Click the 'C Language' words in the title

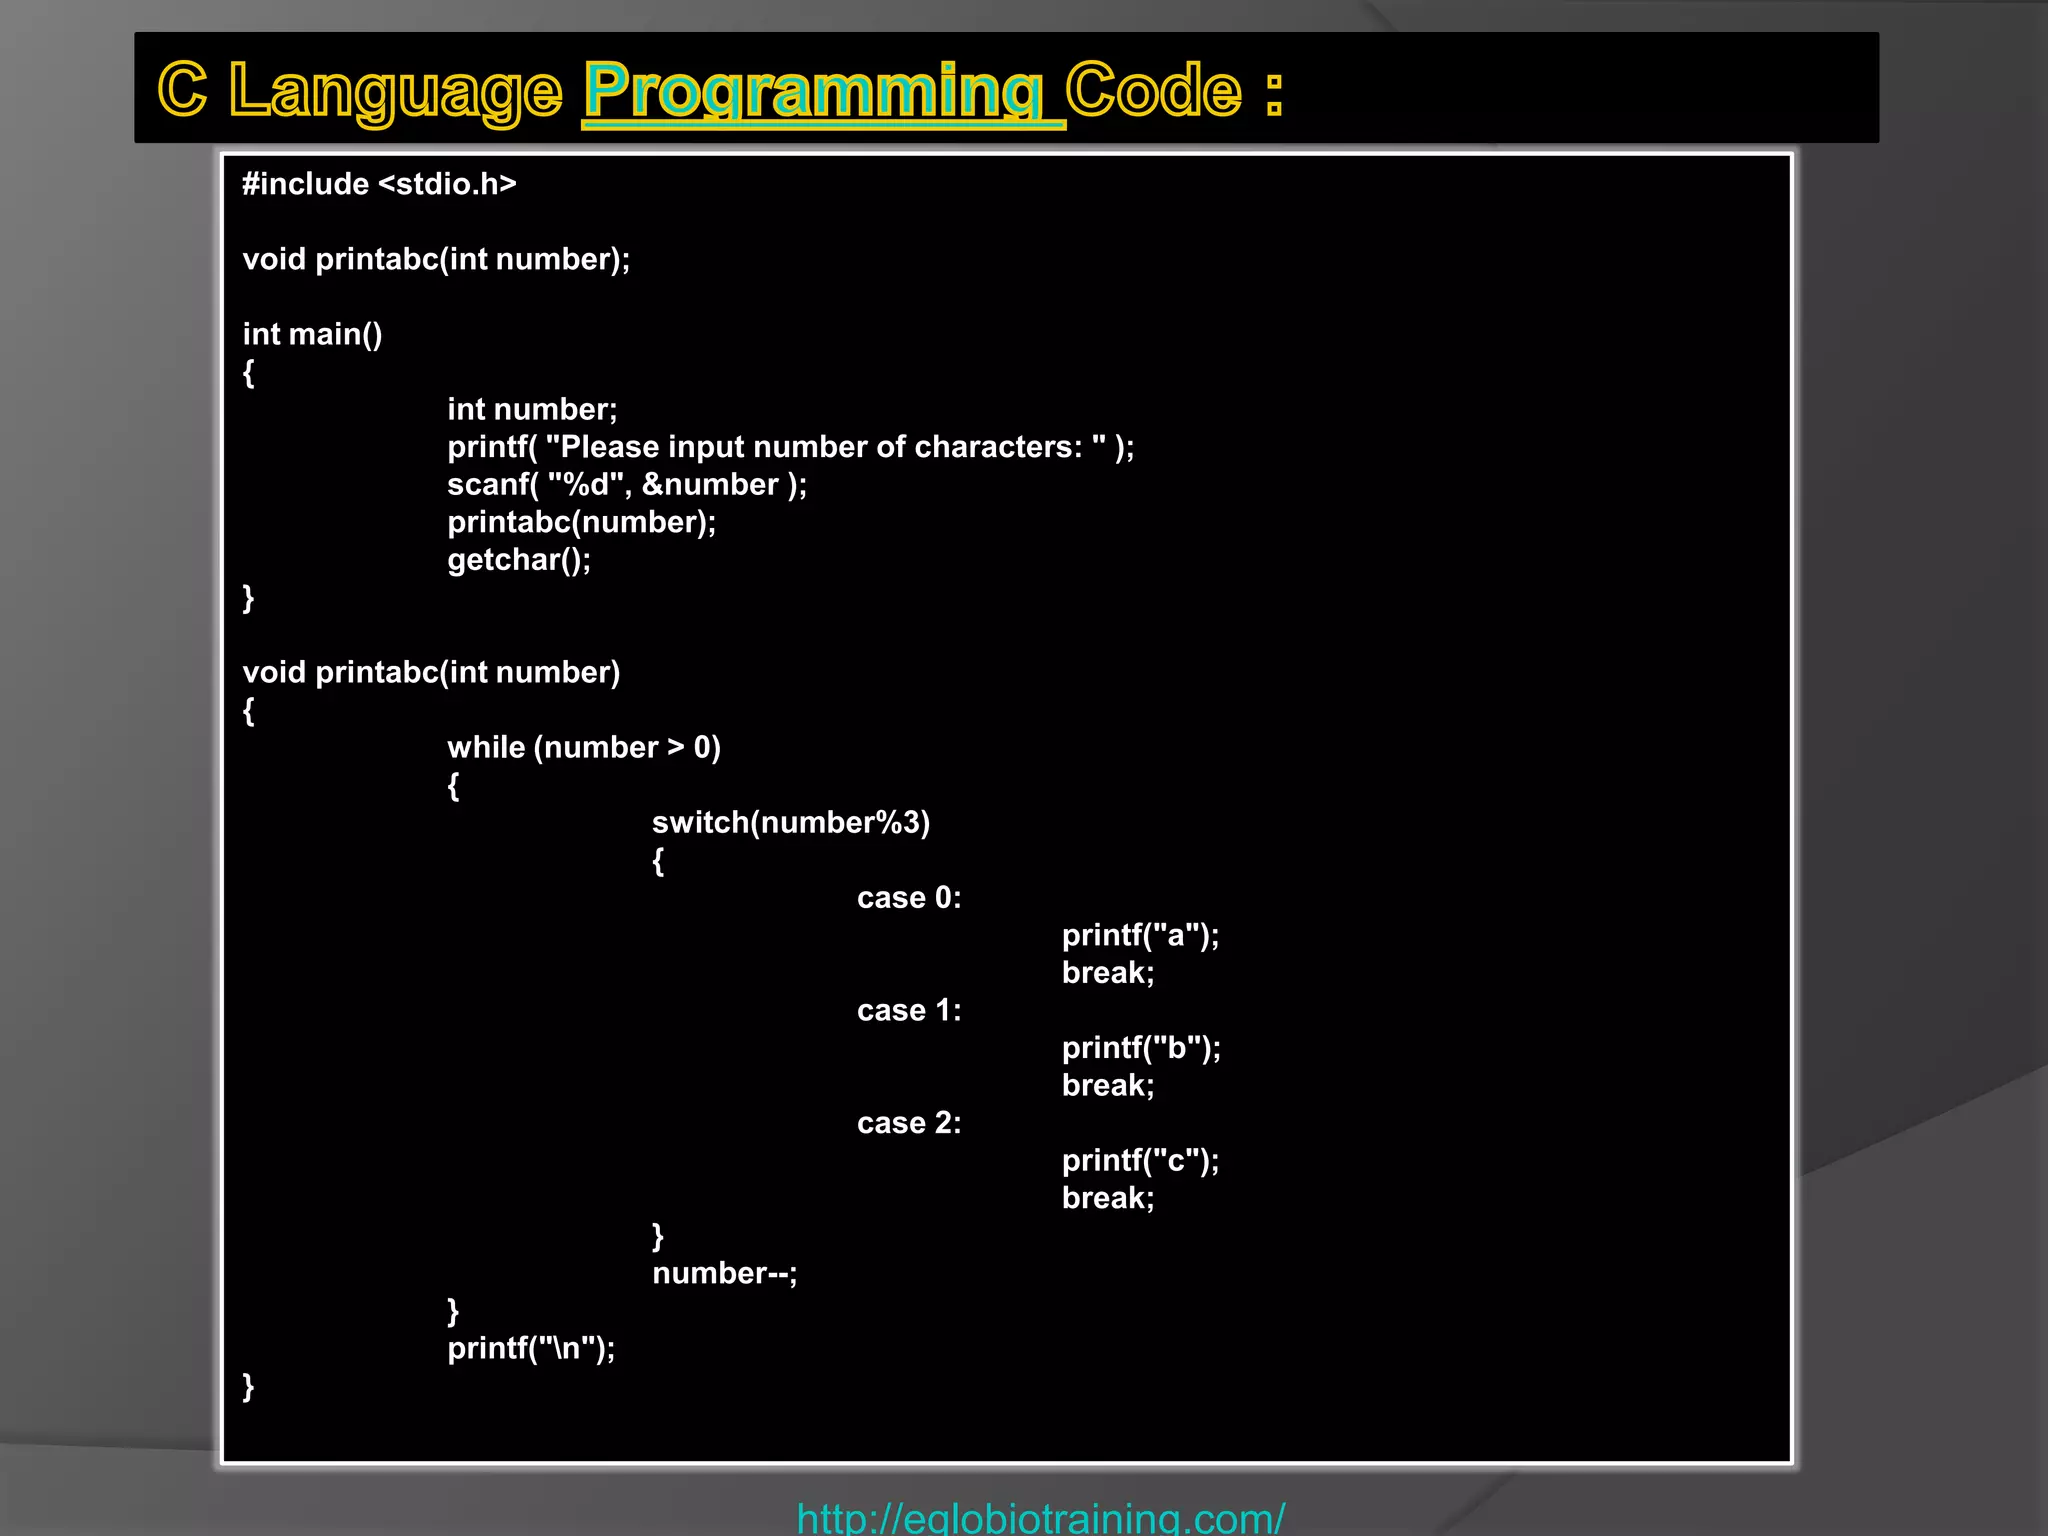tap(360, 93)
